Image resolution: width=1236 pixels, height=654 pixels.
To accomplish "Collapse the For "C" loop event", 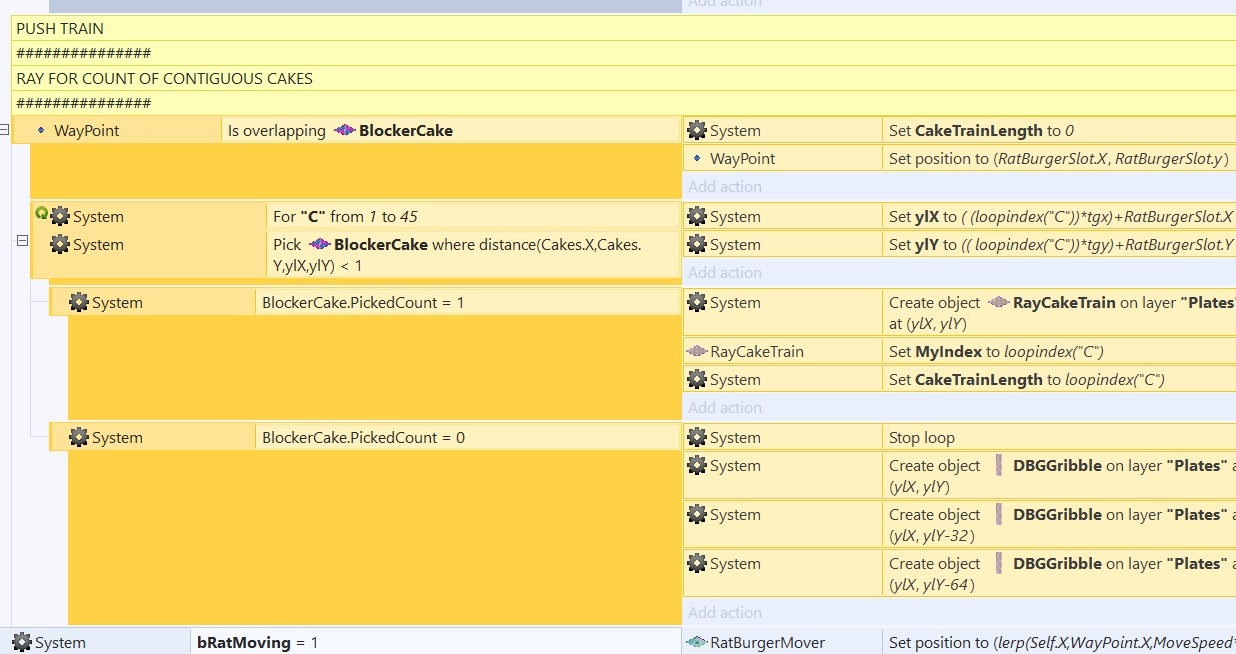I will tap(22, 240).
